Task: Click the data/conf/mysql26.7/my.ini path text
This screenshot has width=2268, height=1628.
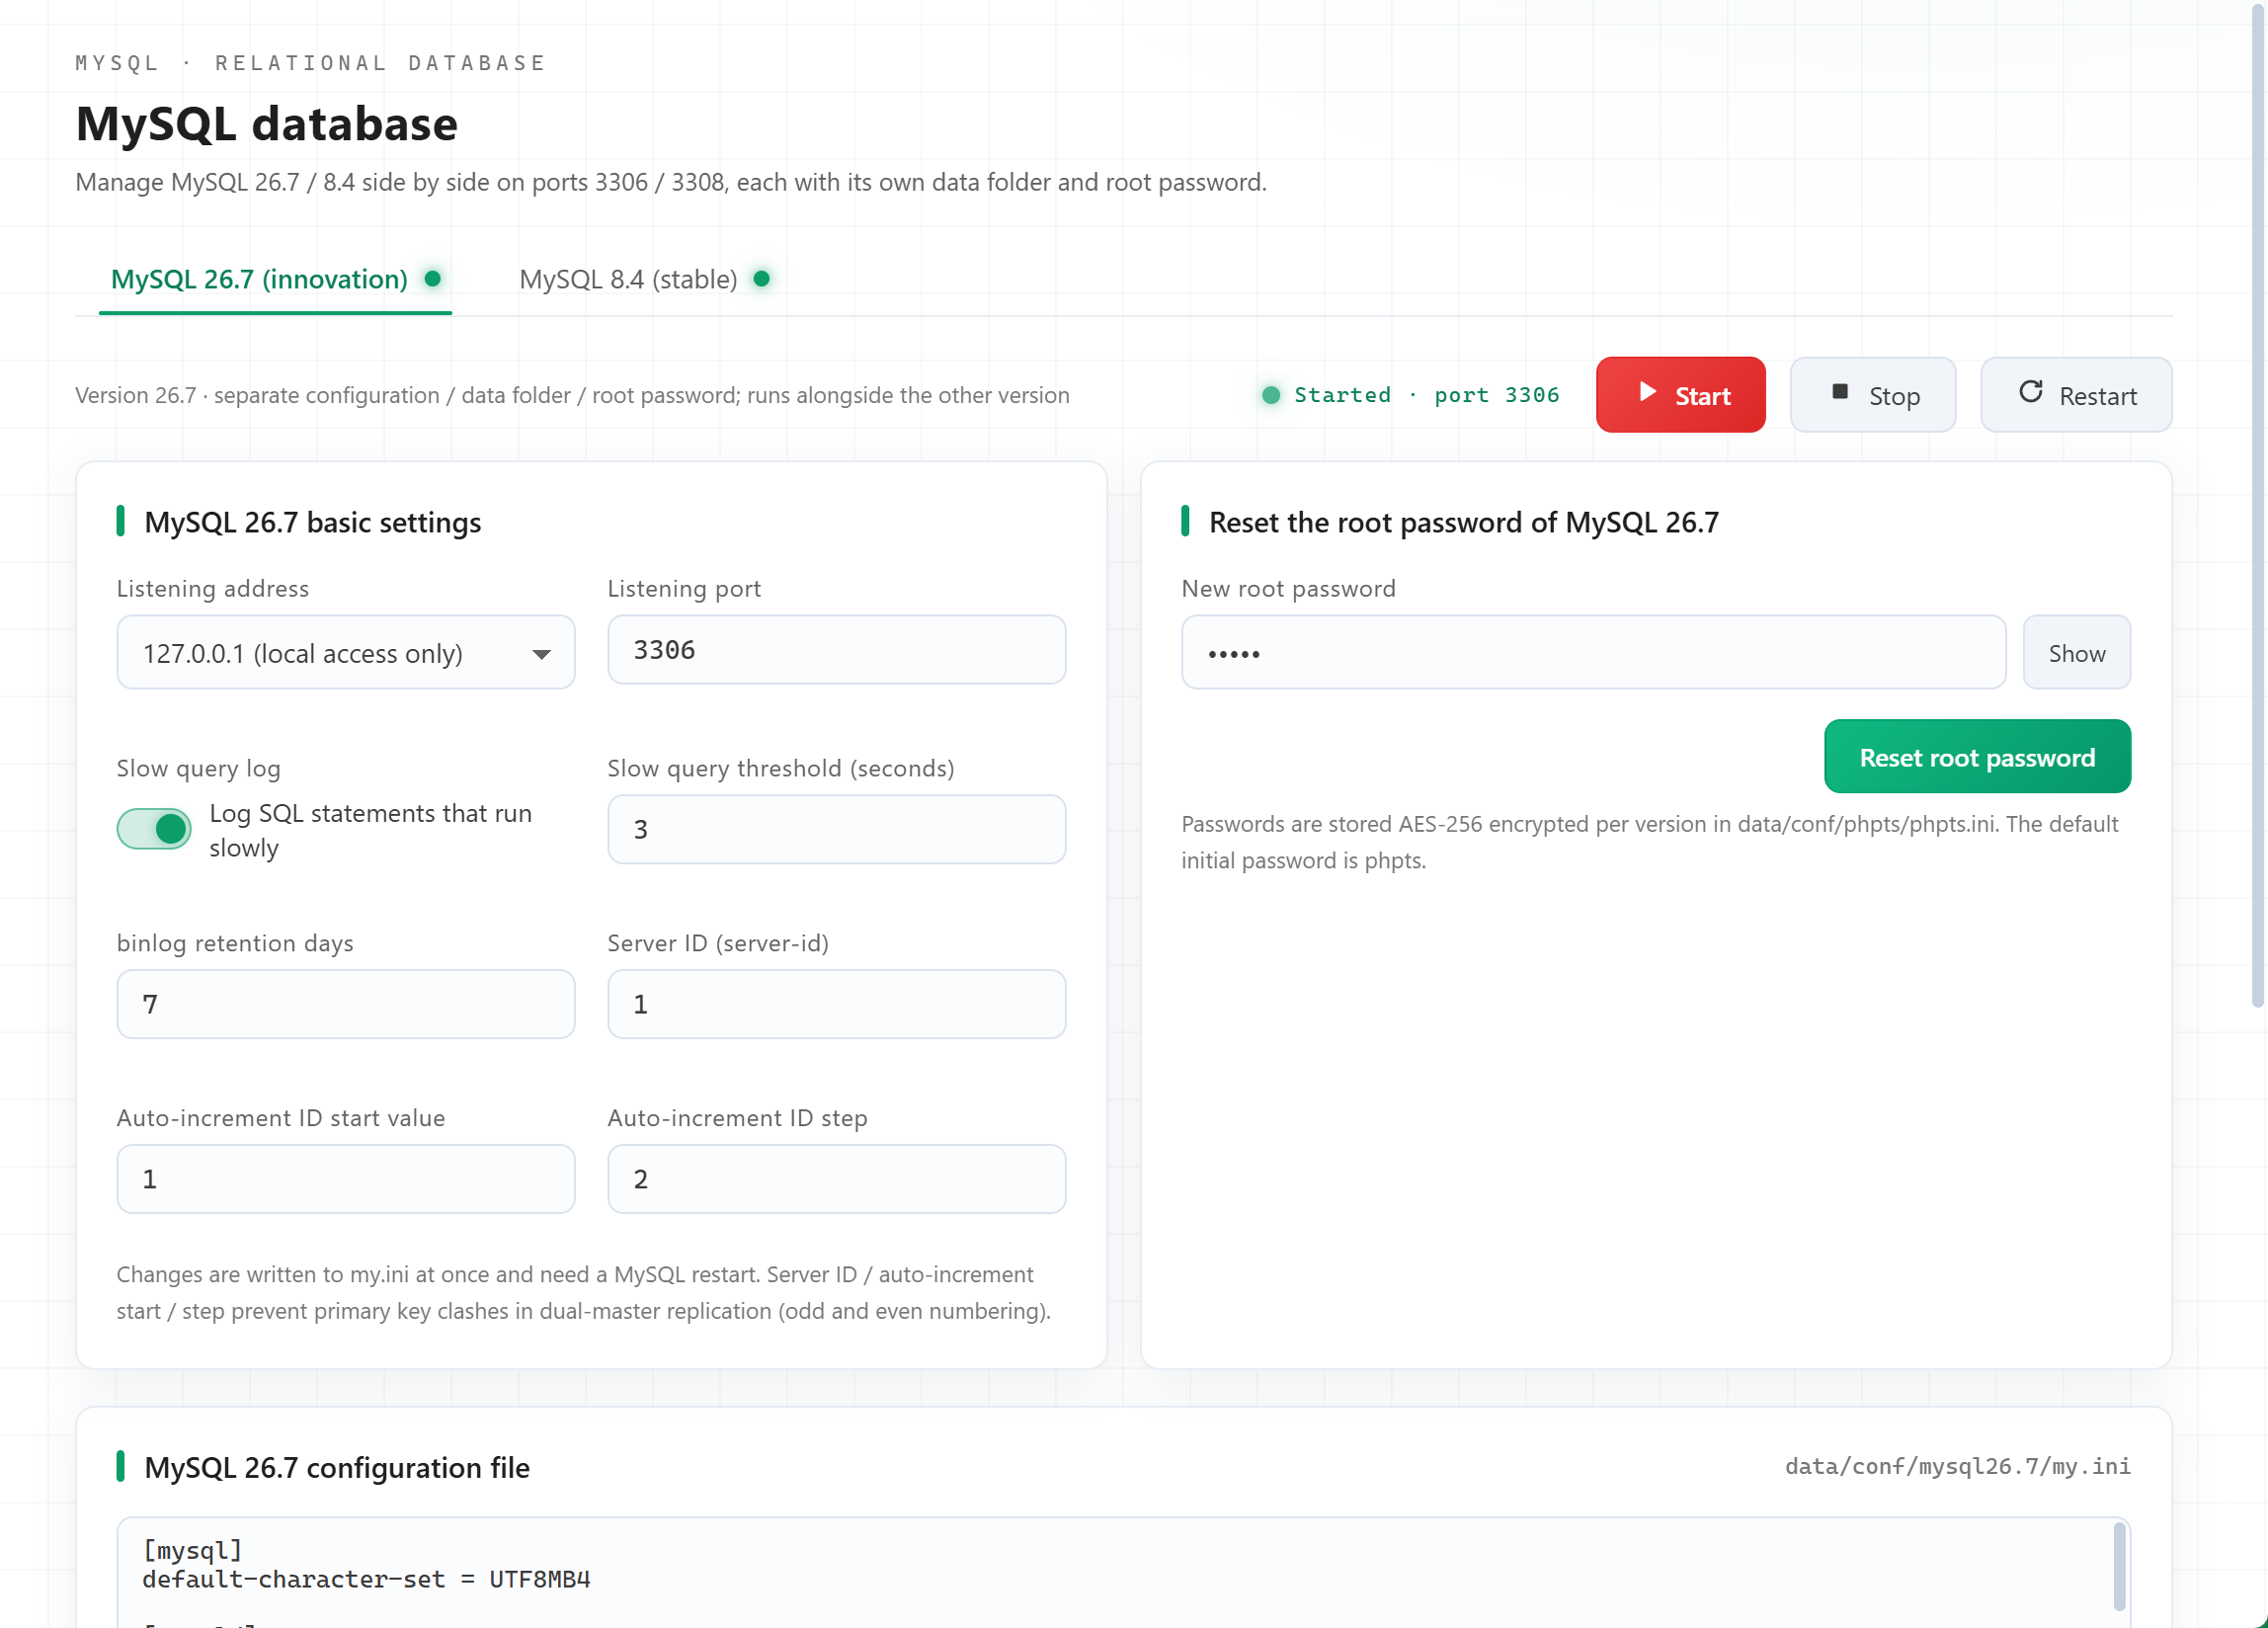Action: pyautogui.click(x=1957, y=1466)
